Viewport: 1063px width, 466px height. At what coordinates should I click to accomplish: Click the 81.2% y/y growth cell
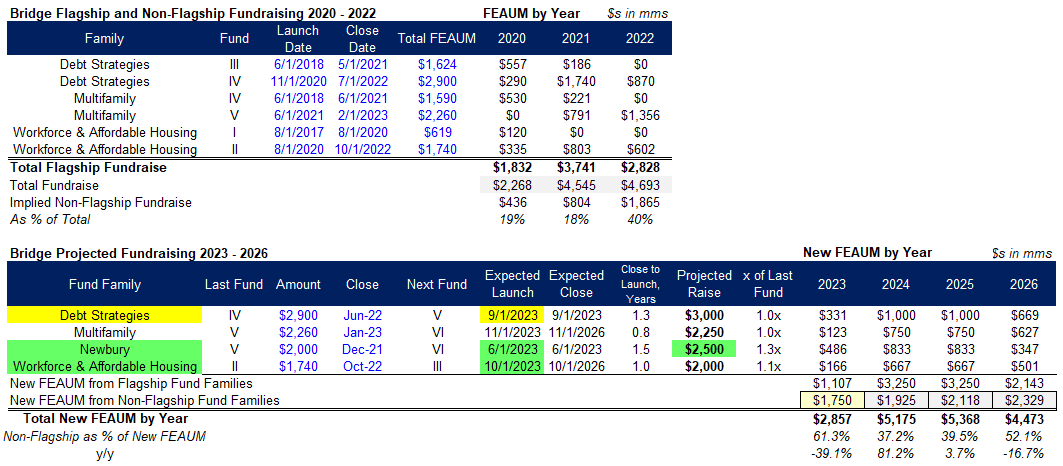(897, 453)
